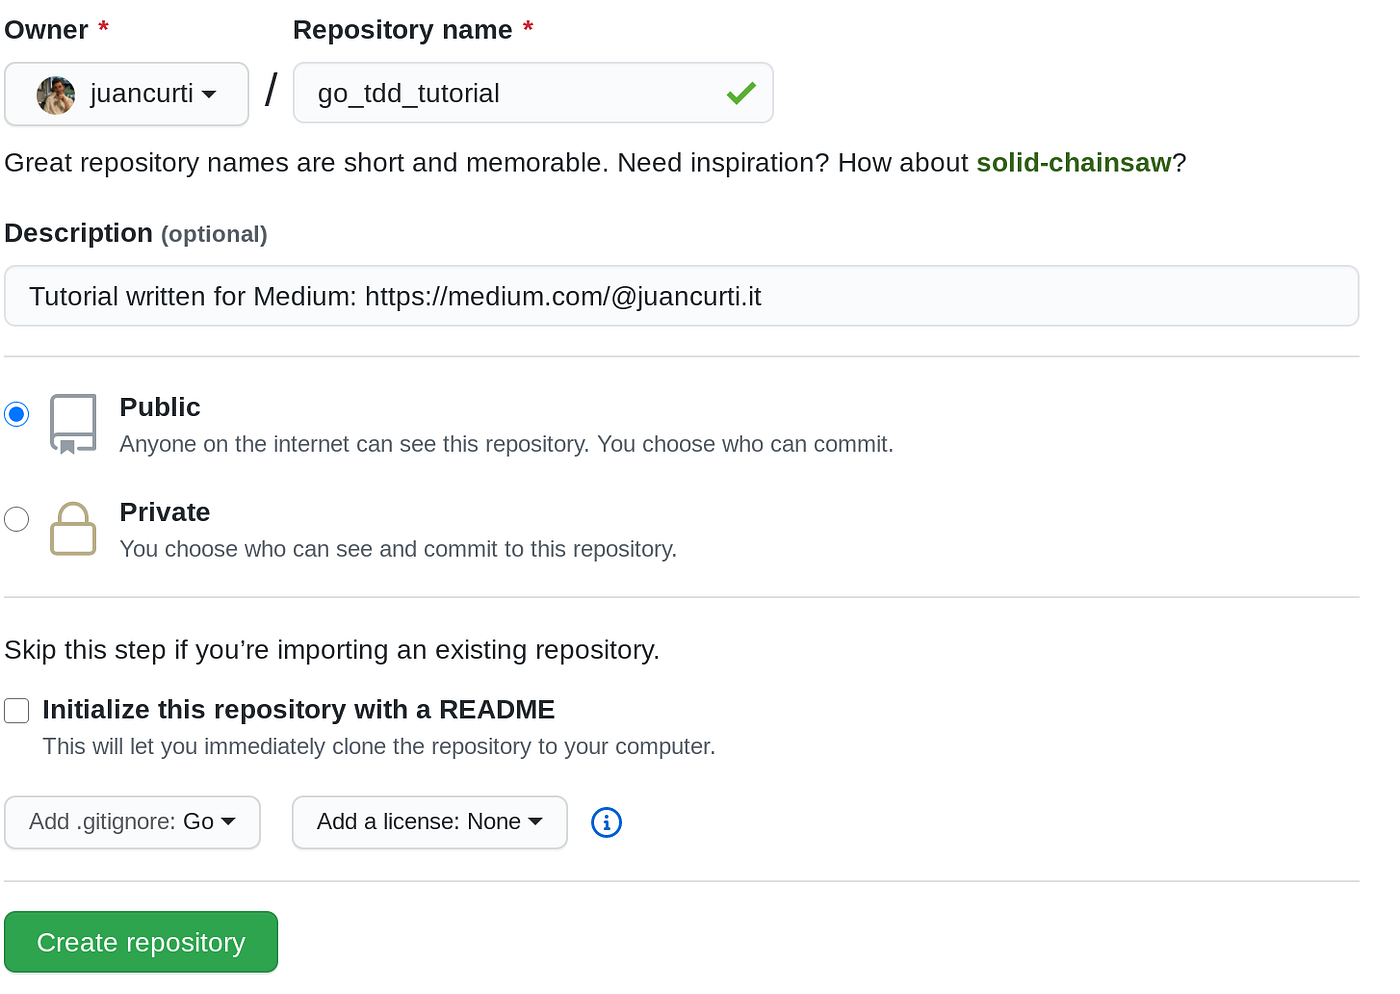Use the solid-chainsaw name suggestion
This screenshot has height=994, width=1400.
(x=1074, y=163)
